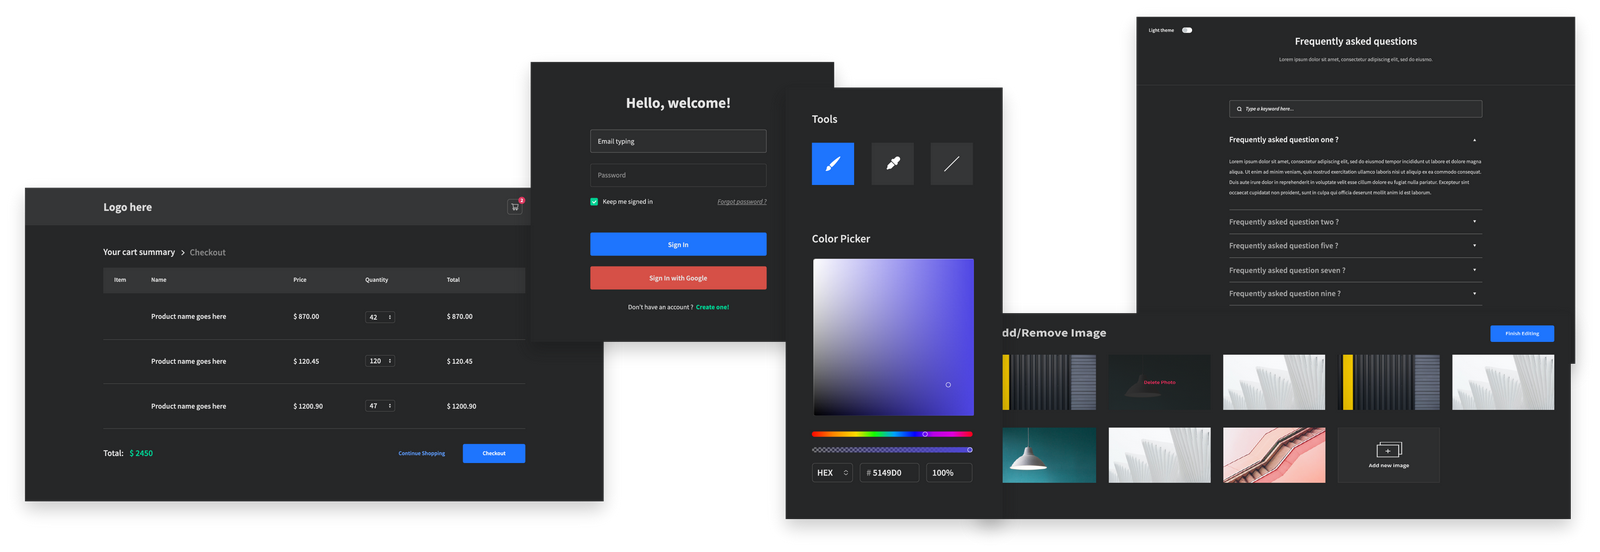
Task: Open the shopping cart icon
Action: [x=515, y=207]
